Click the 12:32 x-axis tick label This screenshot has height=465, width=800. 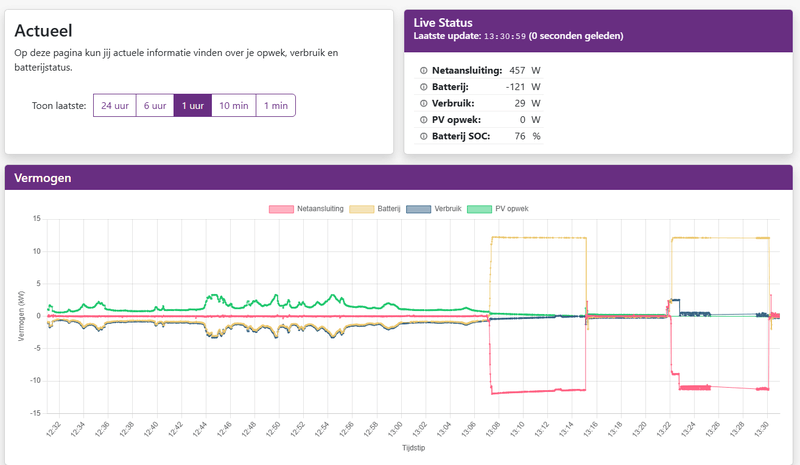(x=53, y=429)
